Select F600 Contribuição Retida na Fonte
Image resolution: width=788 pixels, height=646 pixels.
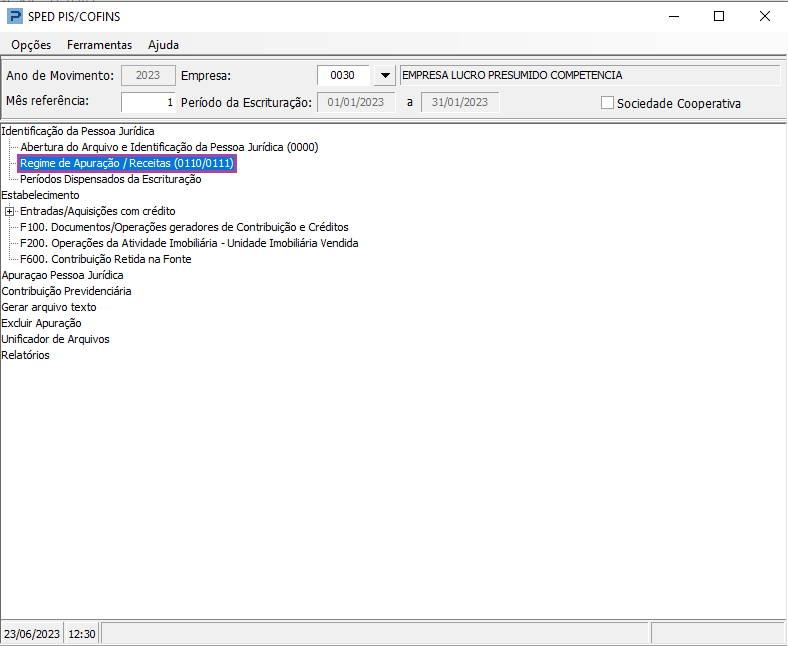coord(106,259)
